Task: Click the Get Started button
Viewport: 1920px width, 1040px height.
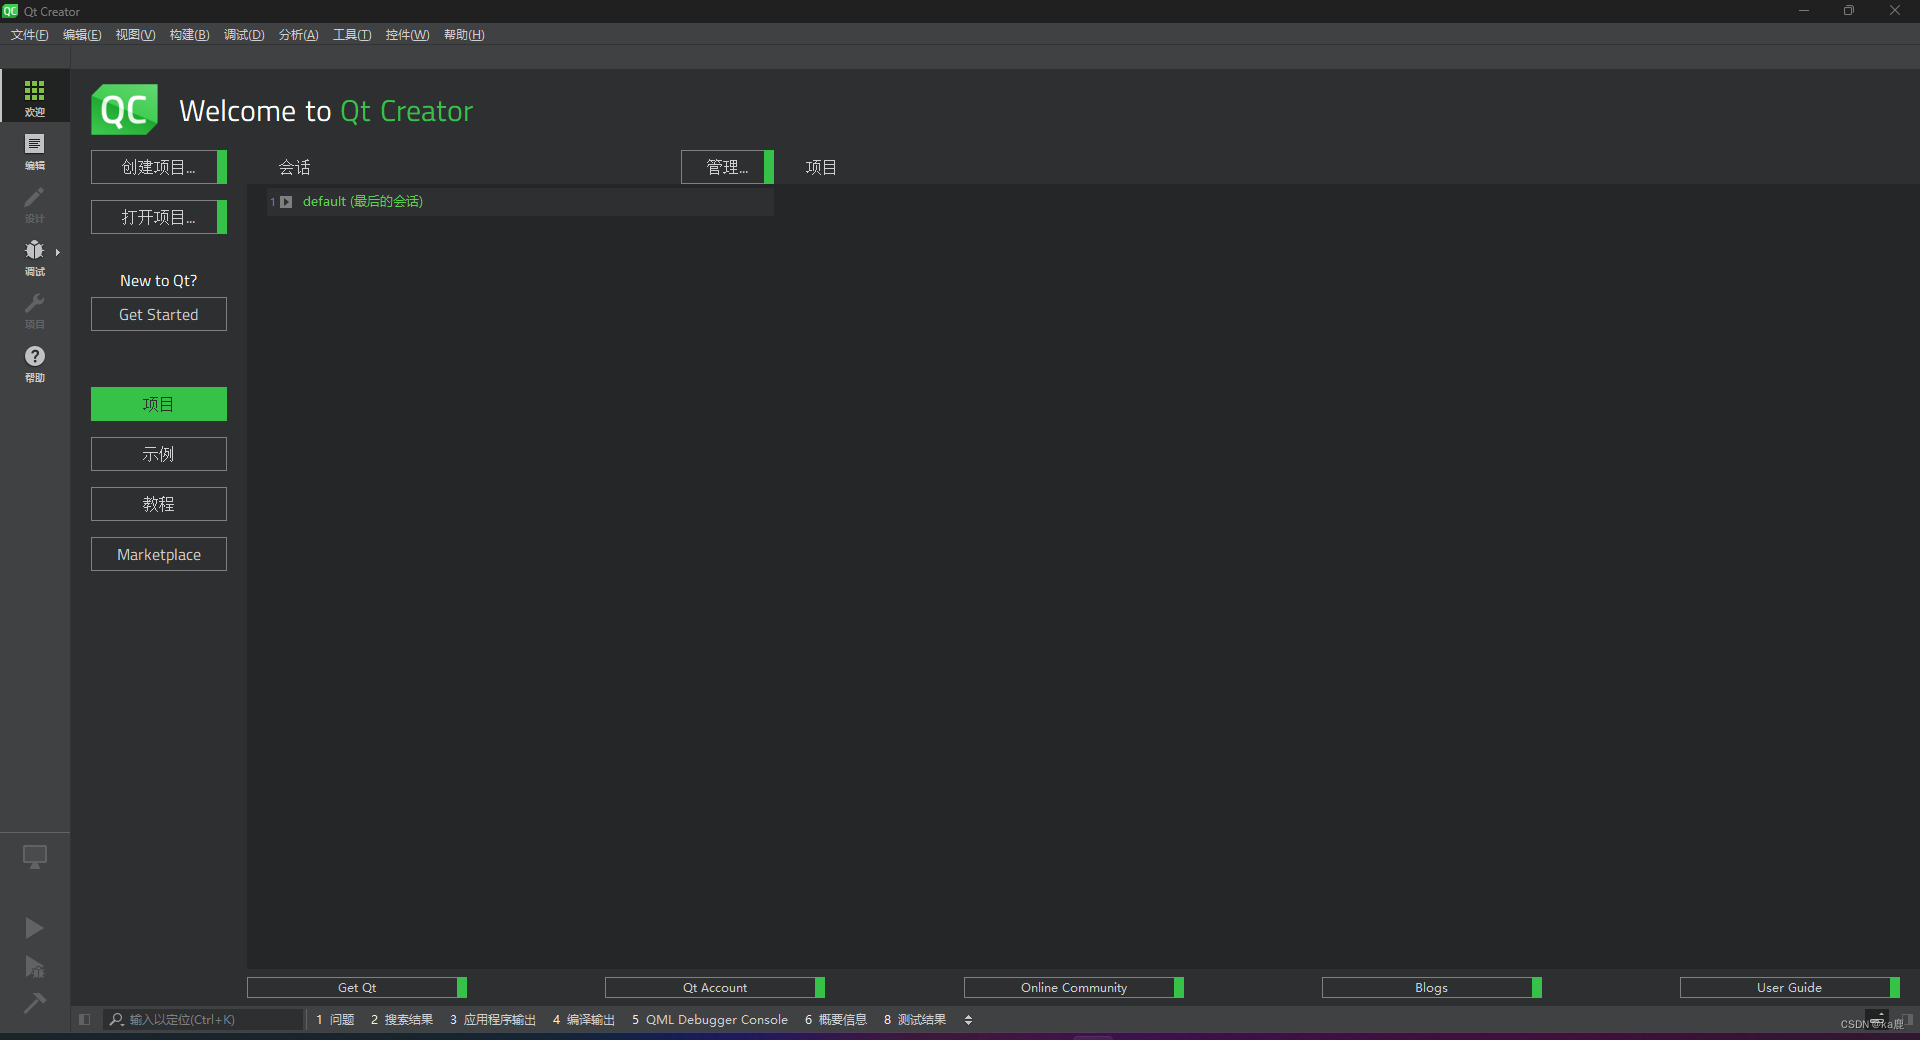Action: click(159, 314)
